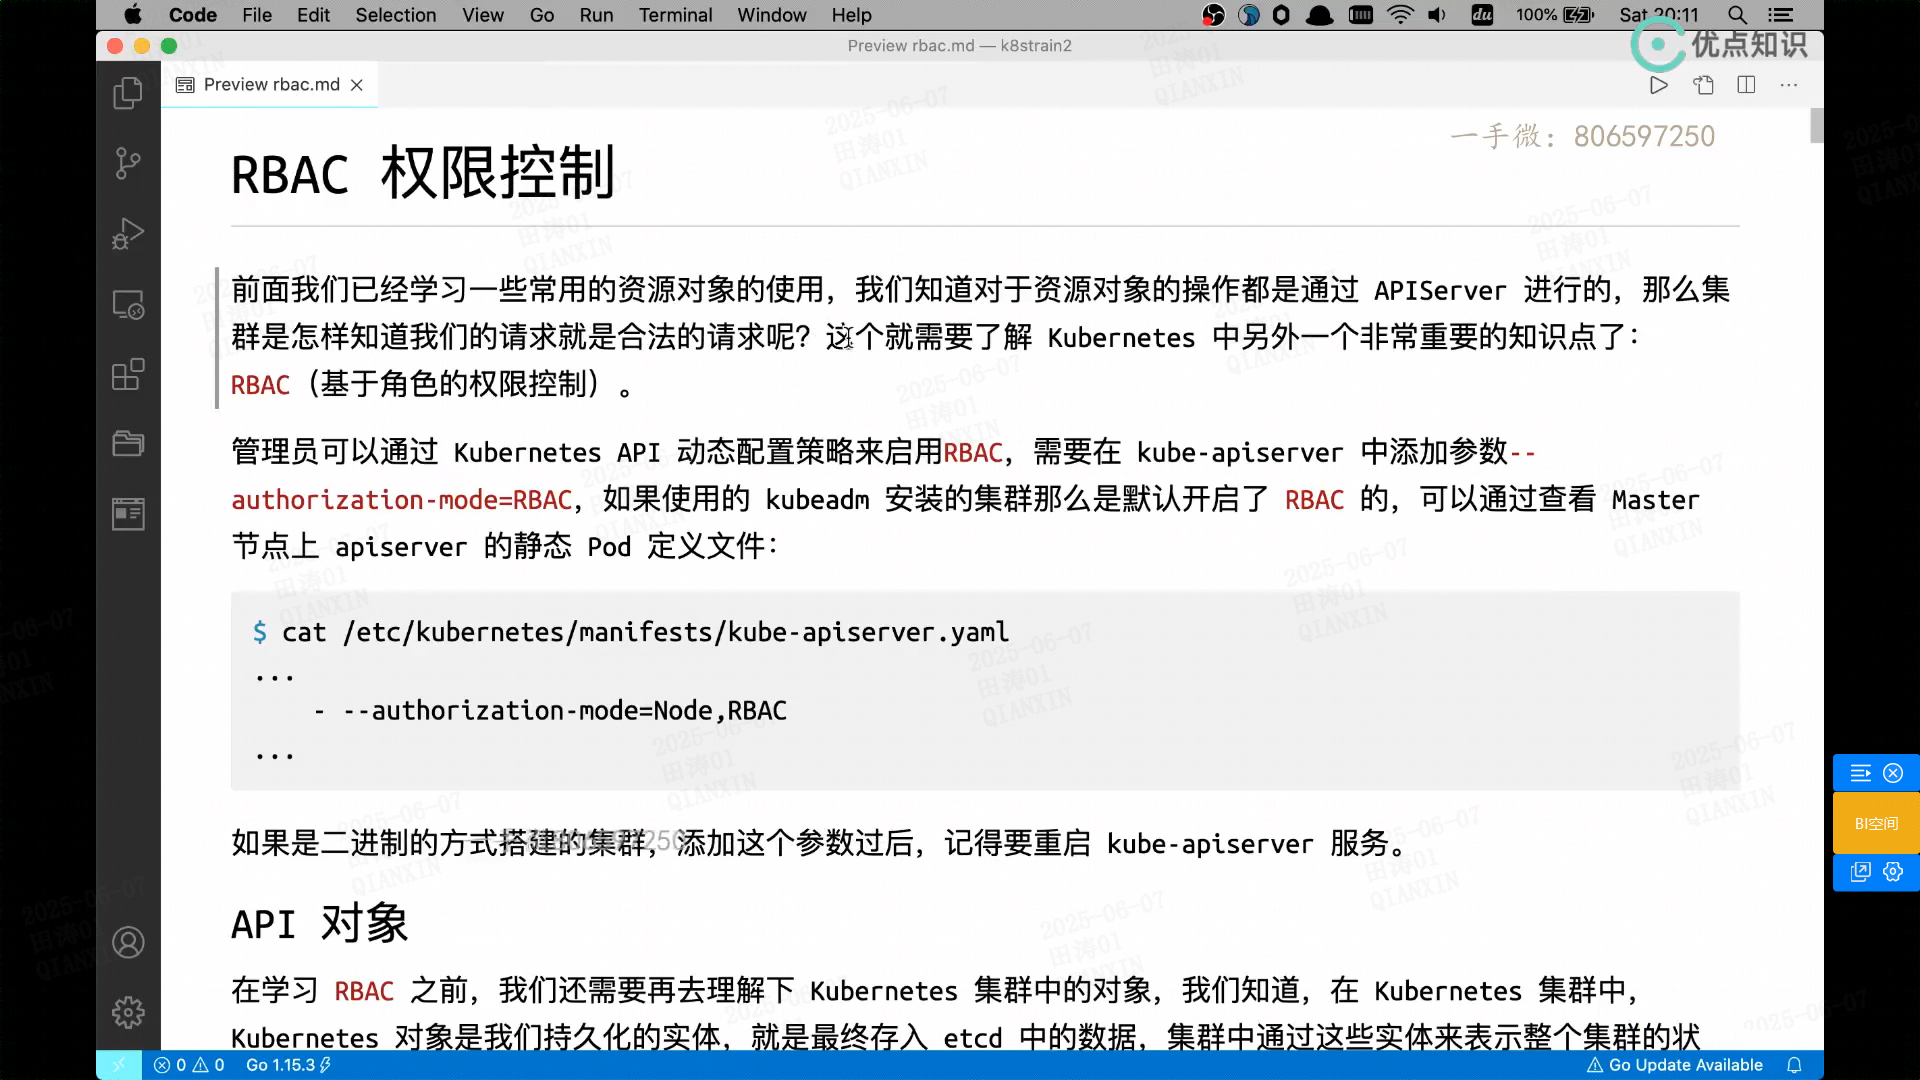
Task: Open the Selection menu
Action: (395, 15)
